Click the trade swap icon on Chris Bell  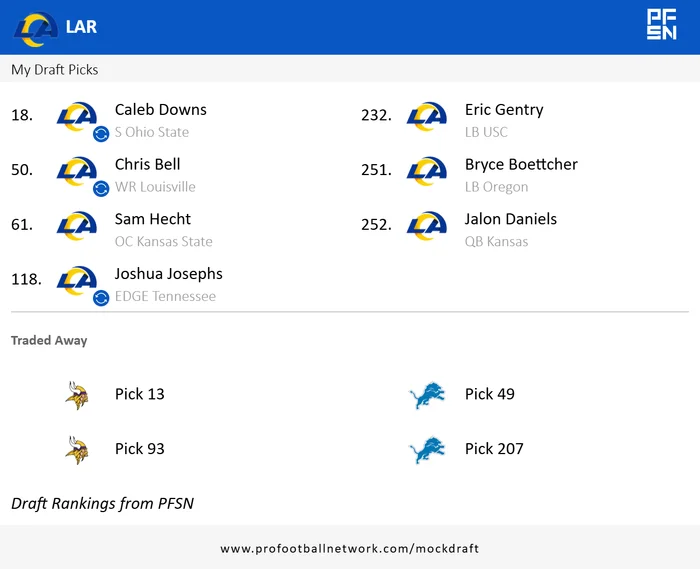point(101,189)
